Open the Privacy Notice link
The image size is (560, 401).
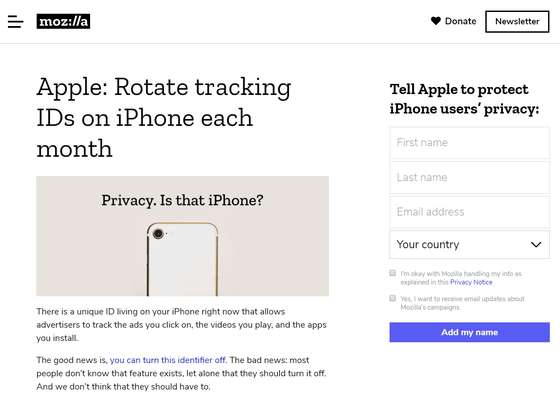(471, 282)
